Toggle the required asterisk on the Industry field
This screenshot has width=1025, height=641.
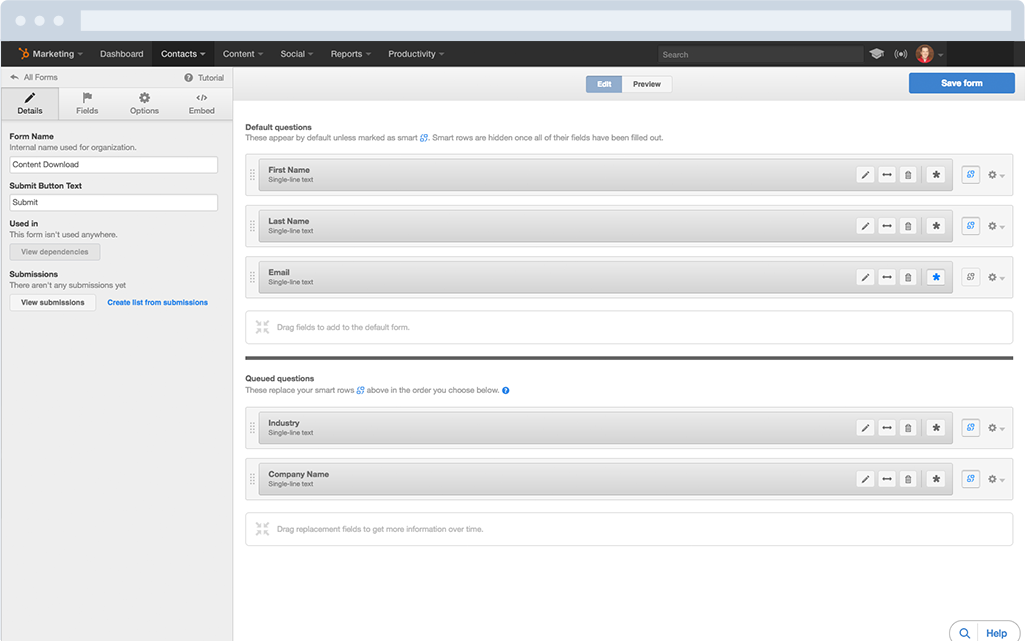click(936, 427)
